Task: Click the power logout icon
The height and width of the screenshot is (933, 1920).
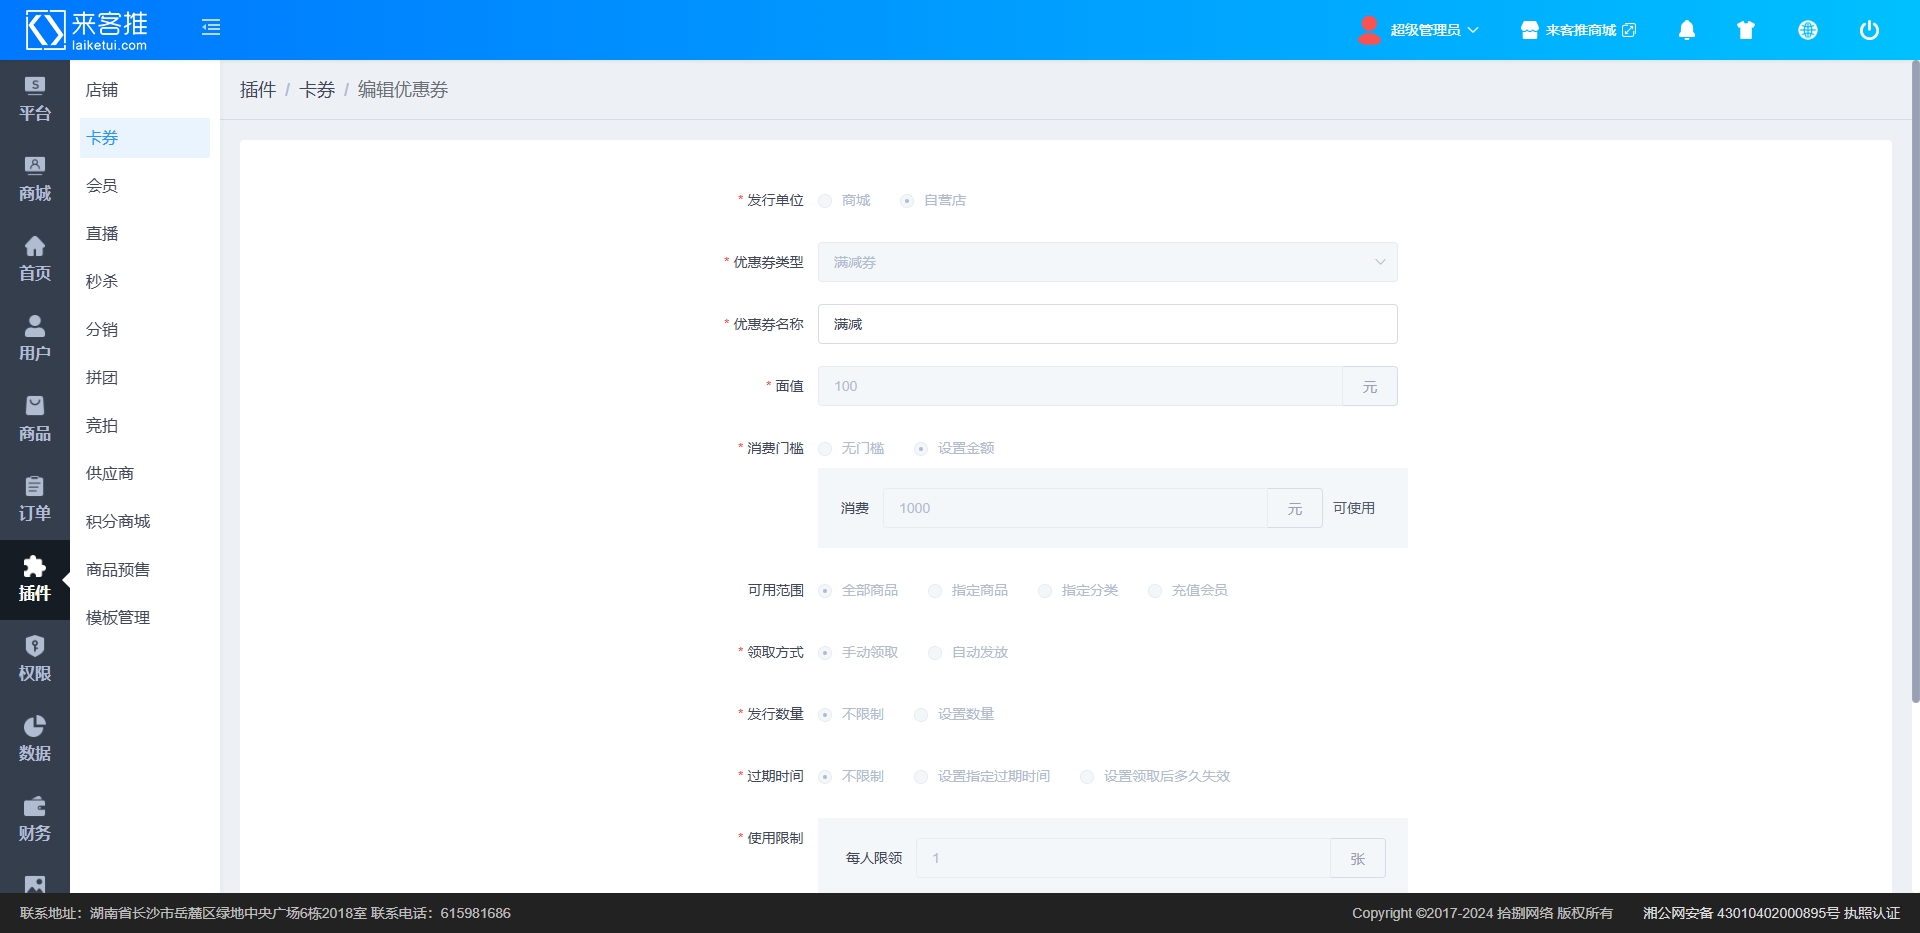Action: (1868, 30)
